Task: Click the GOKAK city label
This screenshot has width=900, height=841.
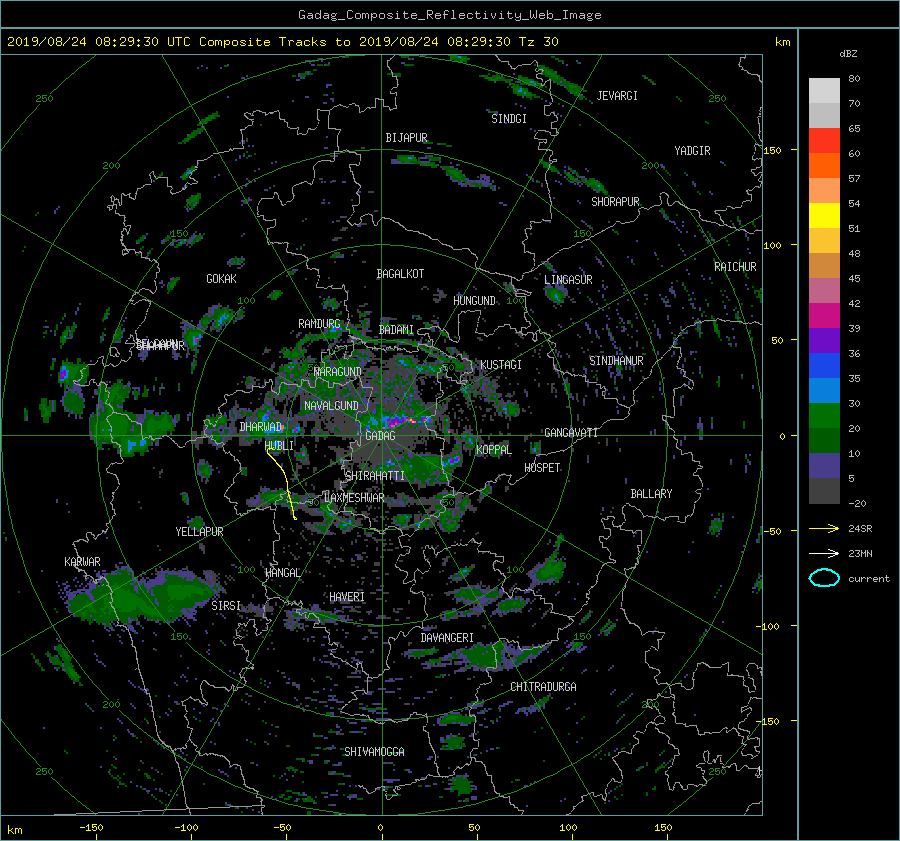Action: pyautogui.click(x=221, y=279)
